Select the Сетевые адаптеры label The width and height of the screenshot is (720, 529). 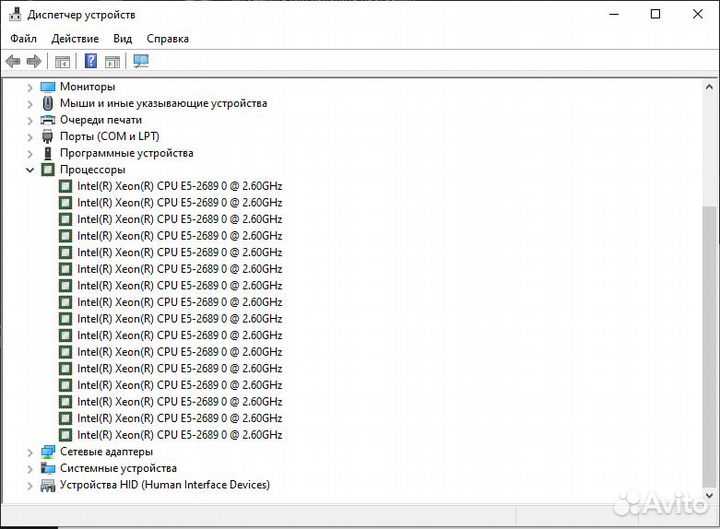(x=106, y=451)
